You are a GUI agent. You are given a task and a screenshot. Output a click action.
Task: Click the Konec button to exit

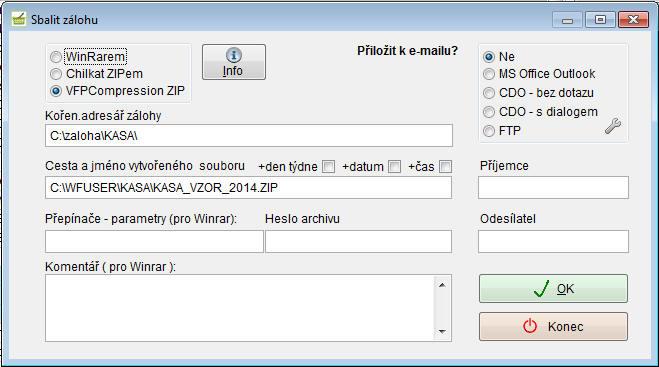(553, 327)
